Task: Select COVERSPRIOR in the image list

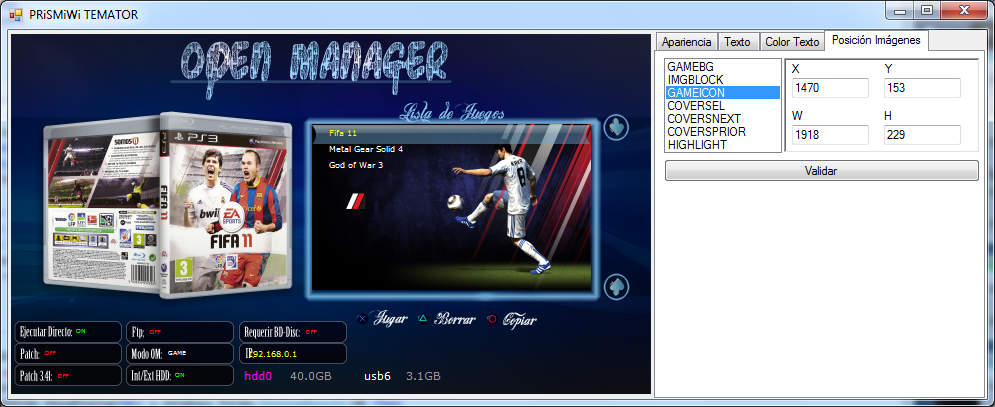Action: tap(722, 131)
